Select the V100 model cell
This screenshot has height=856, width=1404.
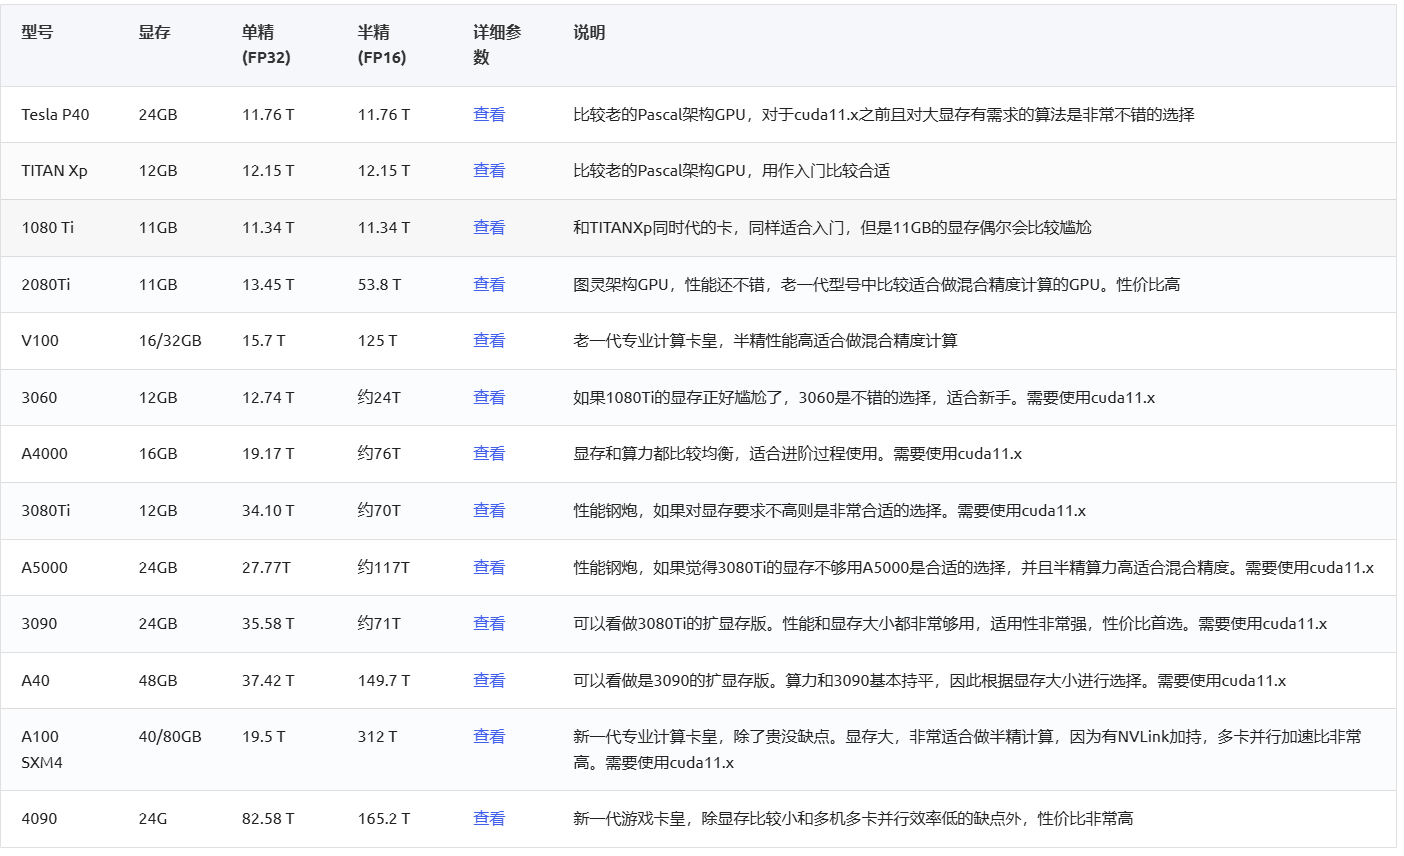pyautogui.click(x=40, y=341)
